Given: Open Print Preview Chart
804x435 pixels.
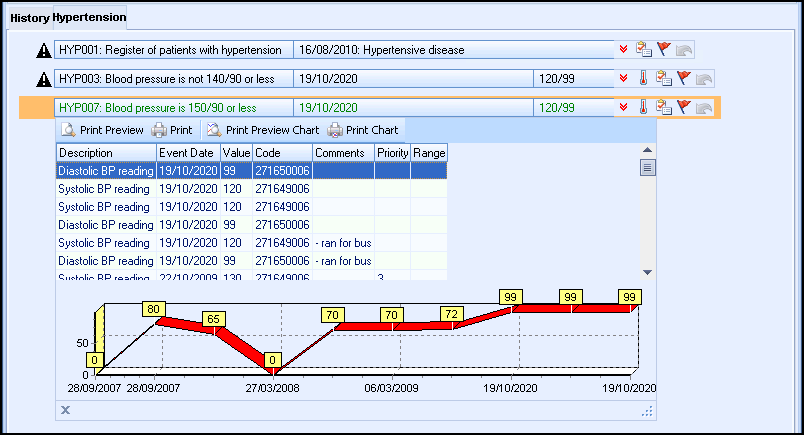Looking at the screenshot, I should click(262, 130).
